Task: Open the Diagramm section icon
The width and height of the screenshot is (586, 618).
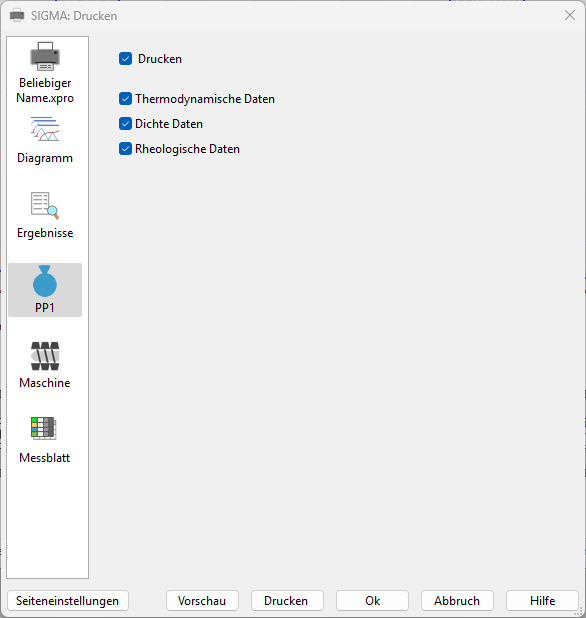Action: point(45,129)
